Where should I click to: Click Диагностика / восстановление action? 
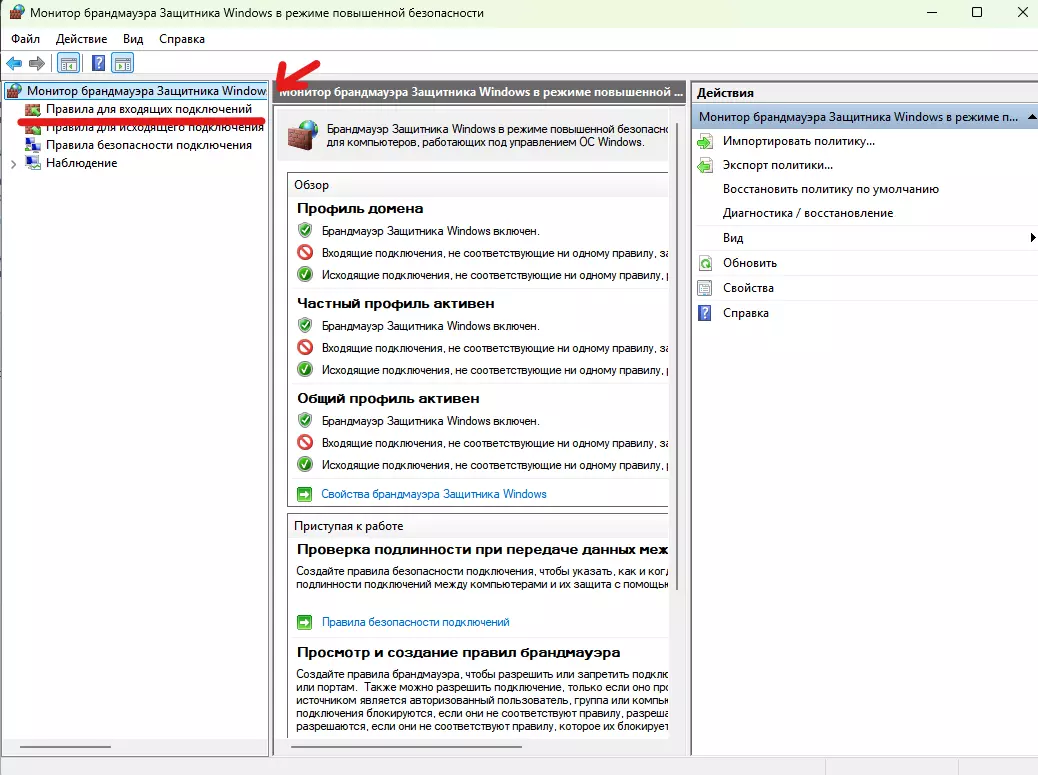pos(808,213)
